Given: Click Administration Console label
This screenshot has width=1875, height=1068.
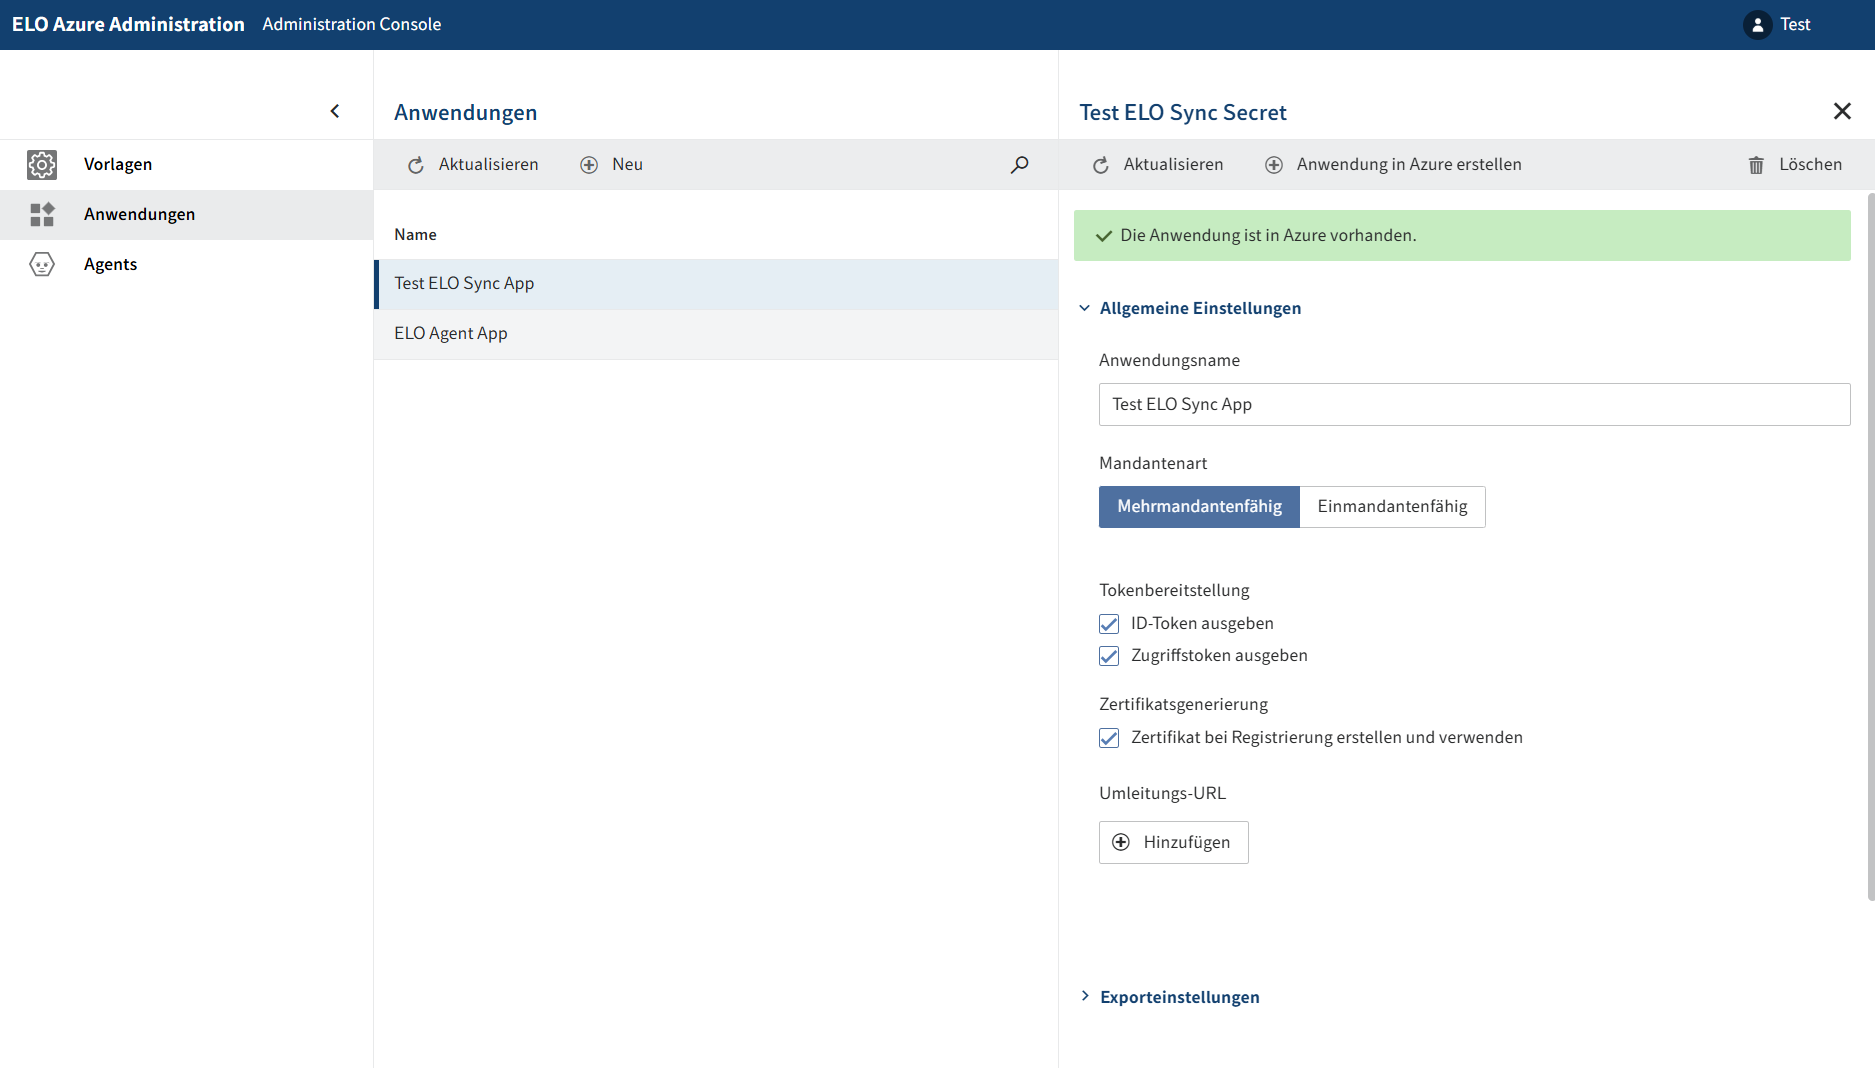Looking at the screenshot, I should pos(351,25).
